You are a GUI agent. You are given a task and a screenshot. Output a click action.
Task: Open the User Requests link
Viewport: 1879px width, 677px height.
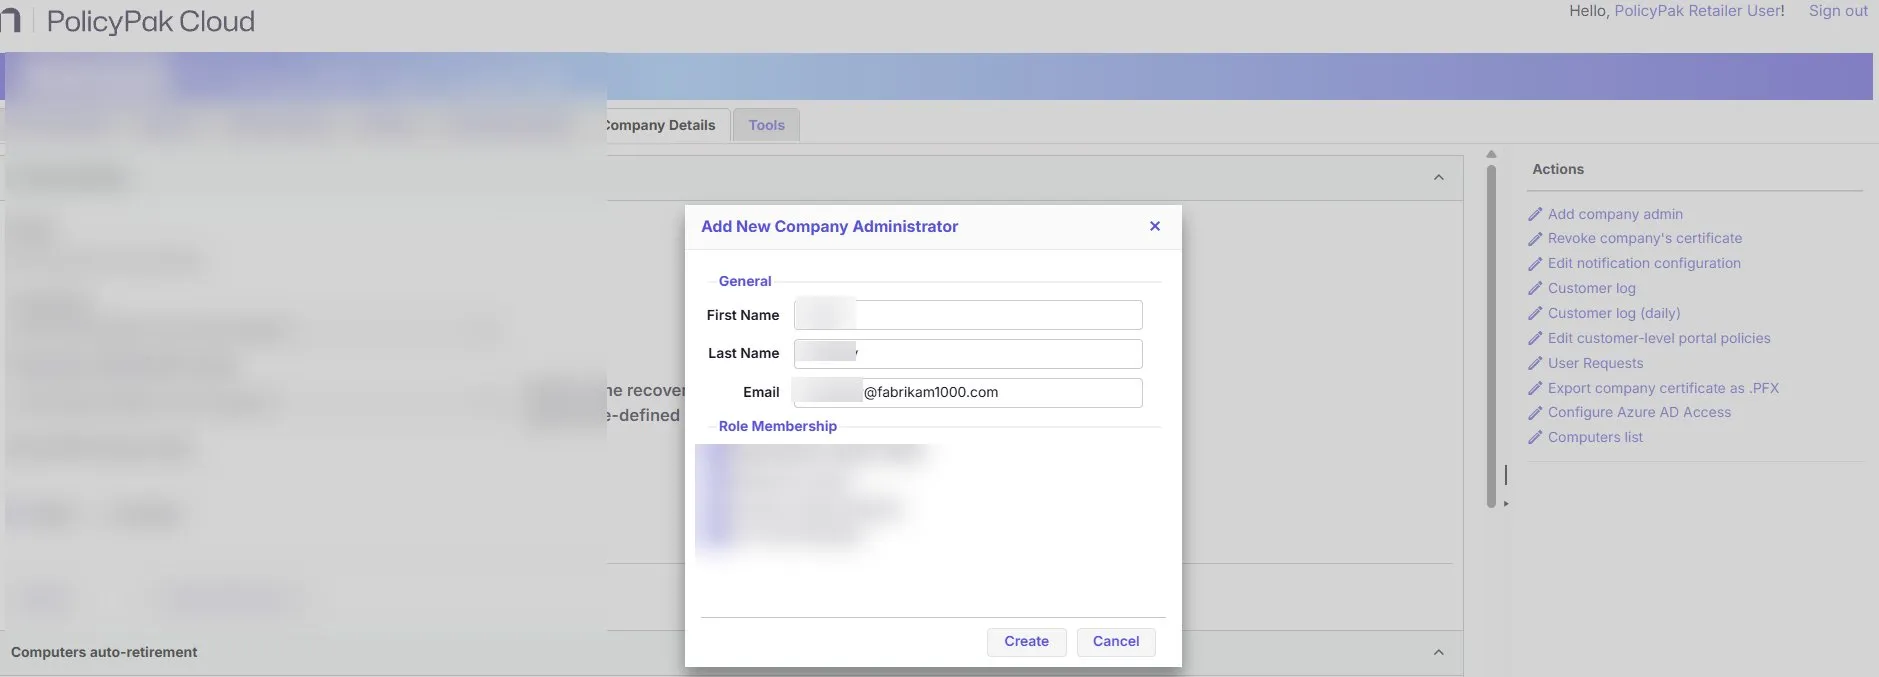click(1595, 363)
